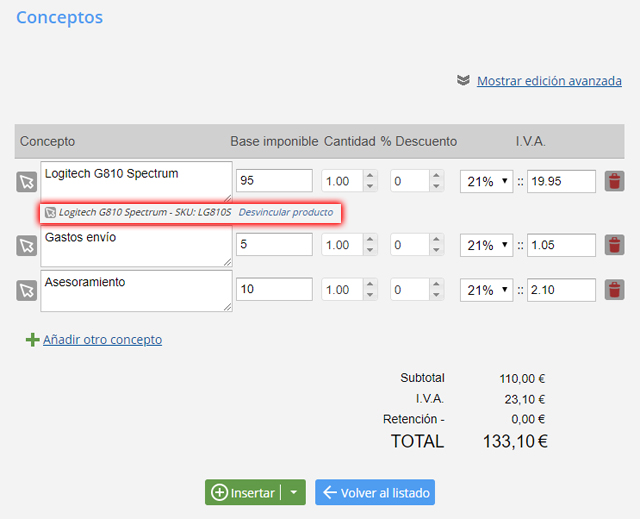Screen dimensions: 640x519
Task: Open Mostrar edición avanzada link
Action: tap(549, 81)
